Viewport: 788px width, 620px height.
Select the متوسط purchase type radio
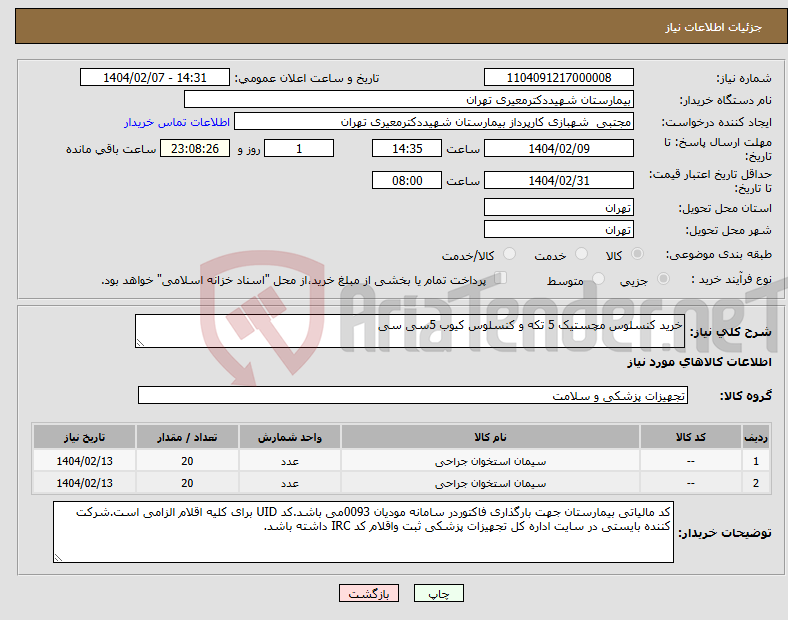pyautogui.click(x=599, y=279)
